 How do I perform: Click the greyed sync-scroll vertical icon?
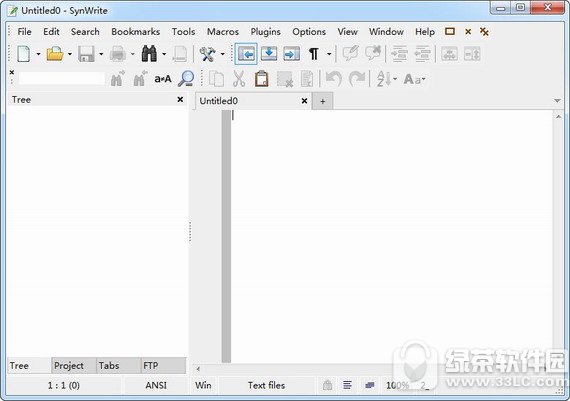coord(472,54)
